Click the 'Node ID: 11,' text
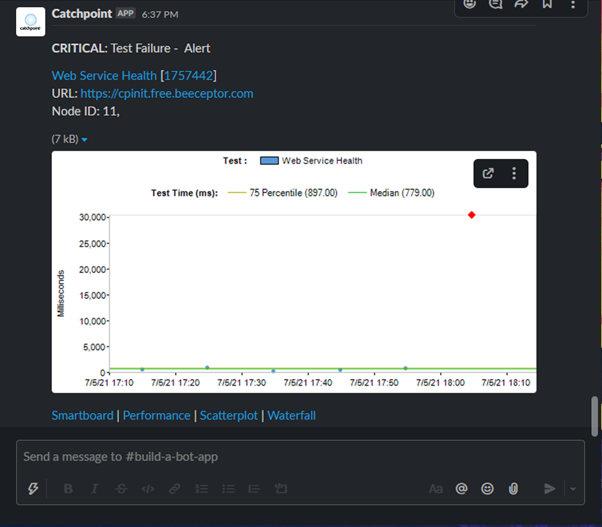Viewport: 602px width, 527px height. click(x=86, y=111)
